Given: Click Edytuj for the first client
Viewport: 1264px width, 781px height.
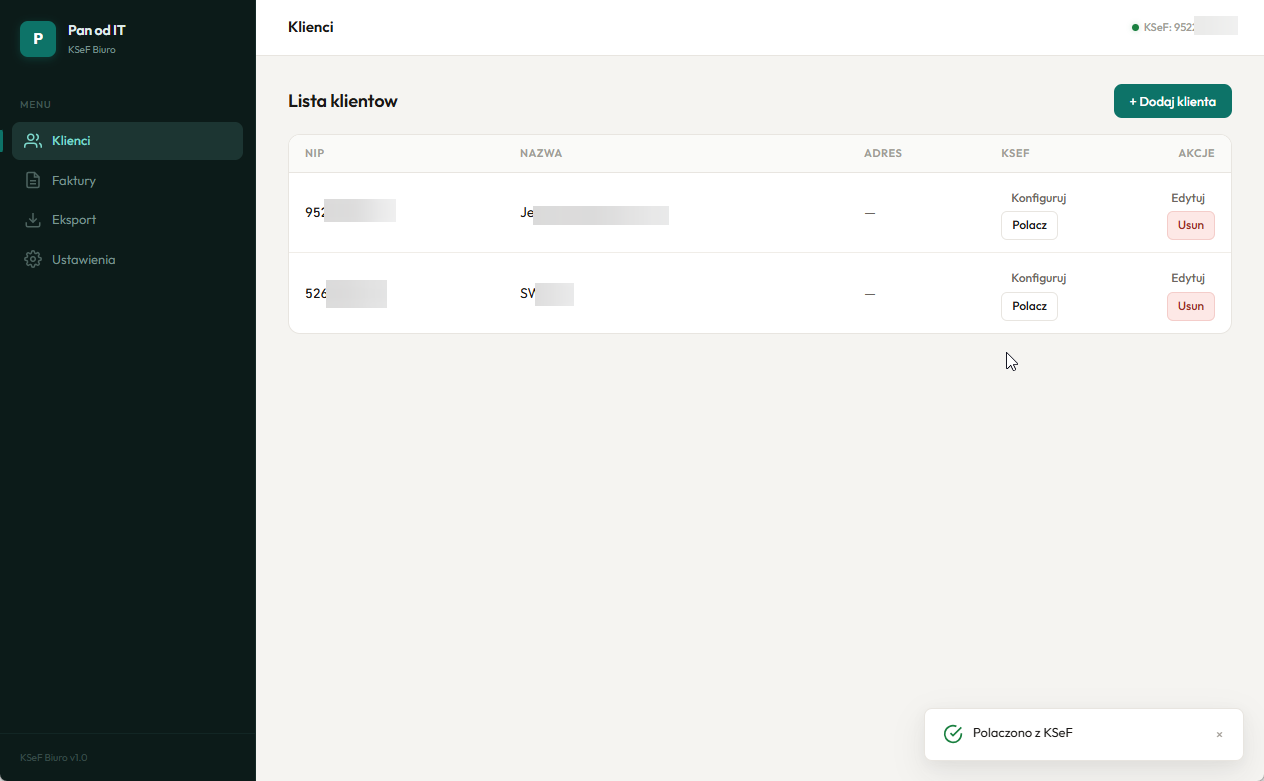Looking at the screenshot, I should point(1188,198).
